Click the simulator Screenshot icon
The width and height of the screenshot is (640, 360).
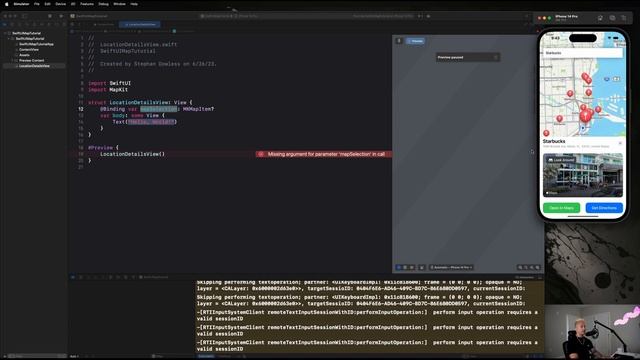point(612,18)
